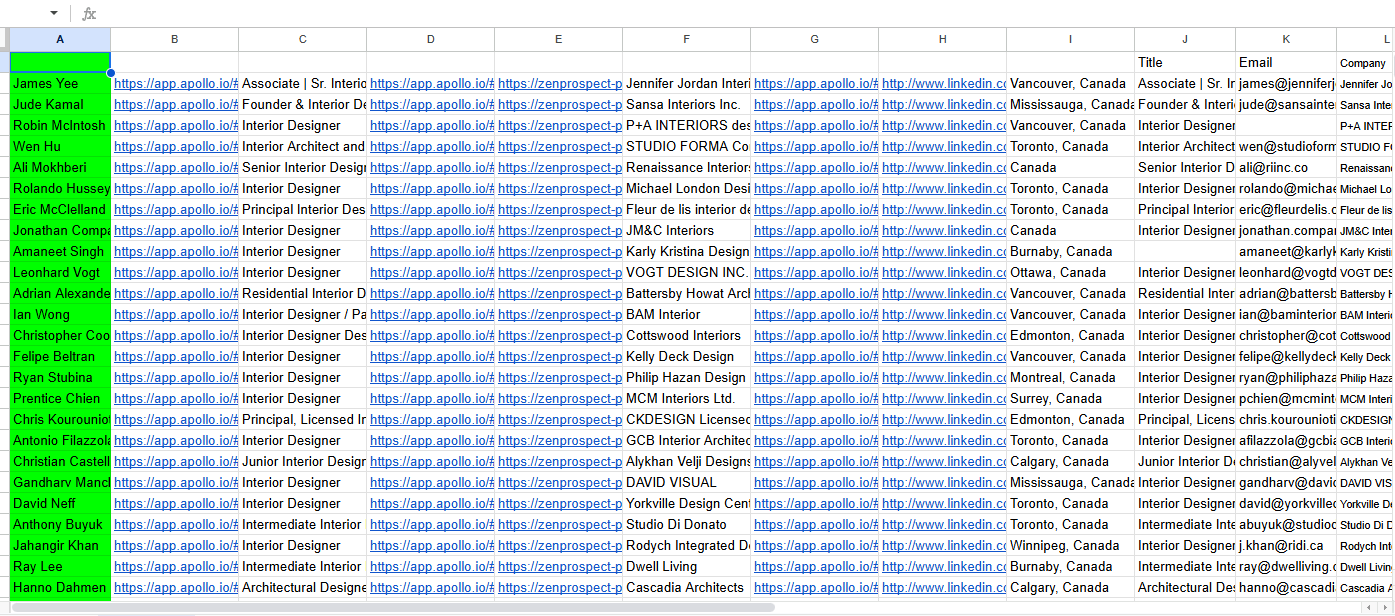Select the 'Email' header cell

click(1286, 62)
